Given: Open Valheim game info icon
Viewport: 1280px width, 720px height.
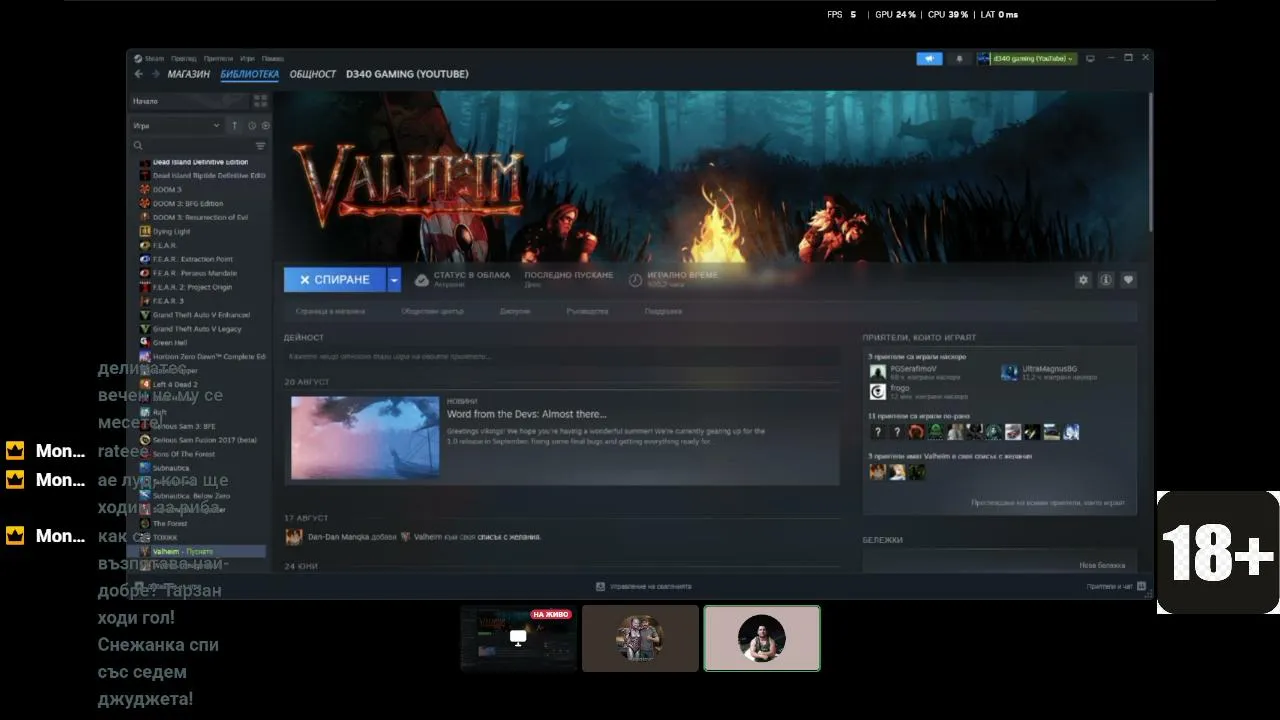Looking at the screenshot, I should (1106, 280).
